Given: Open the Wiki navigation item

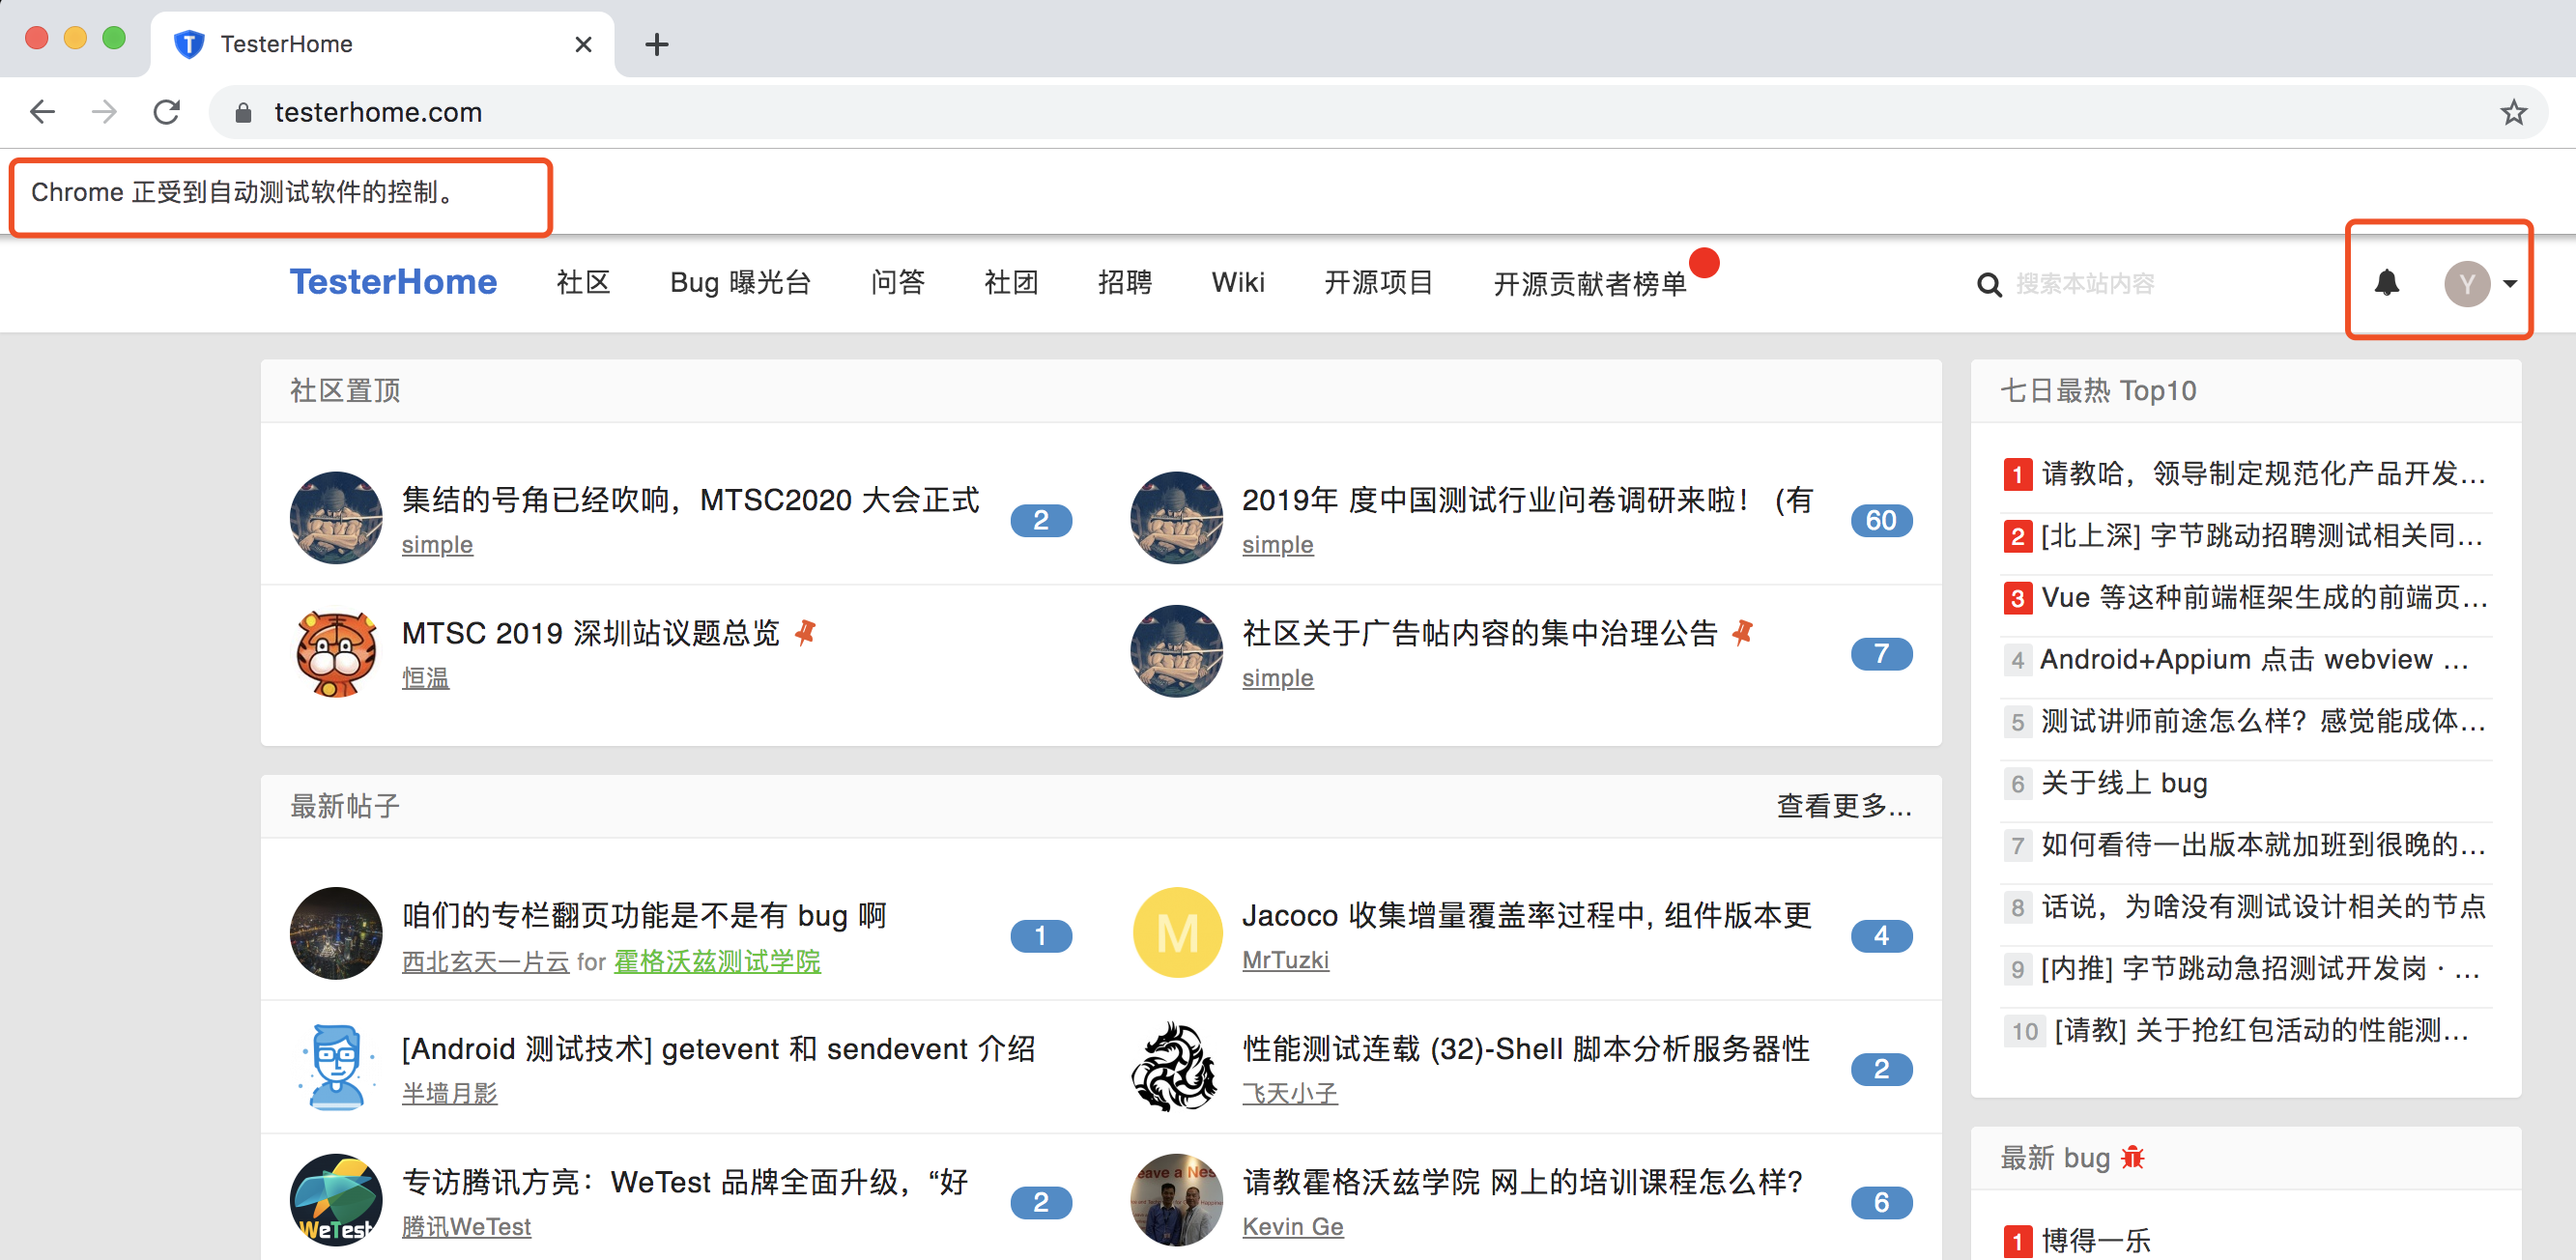Looking at the screenshot, I should pos(1238,283).
